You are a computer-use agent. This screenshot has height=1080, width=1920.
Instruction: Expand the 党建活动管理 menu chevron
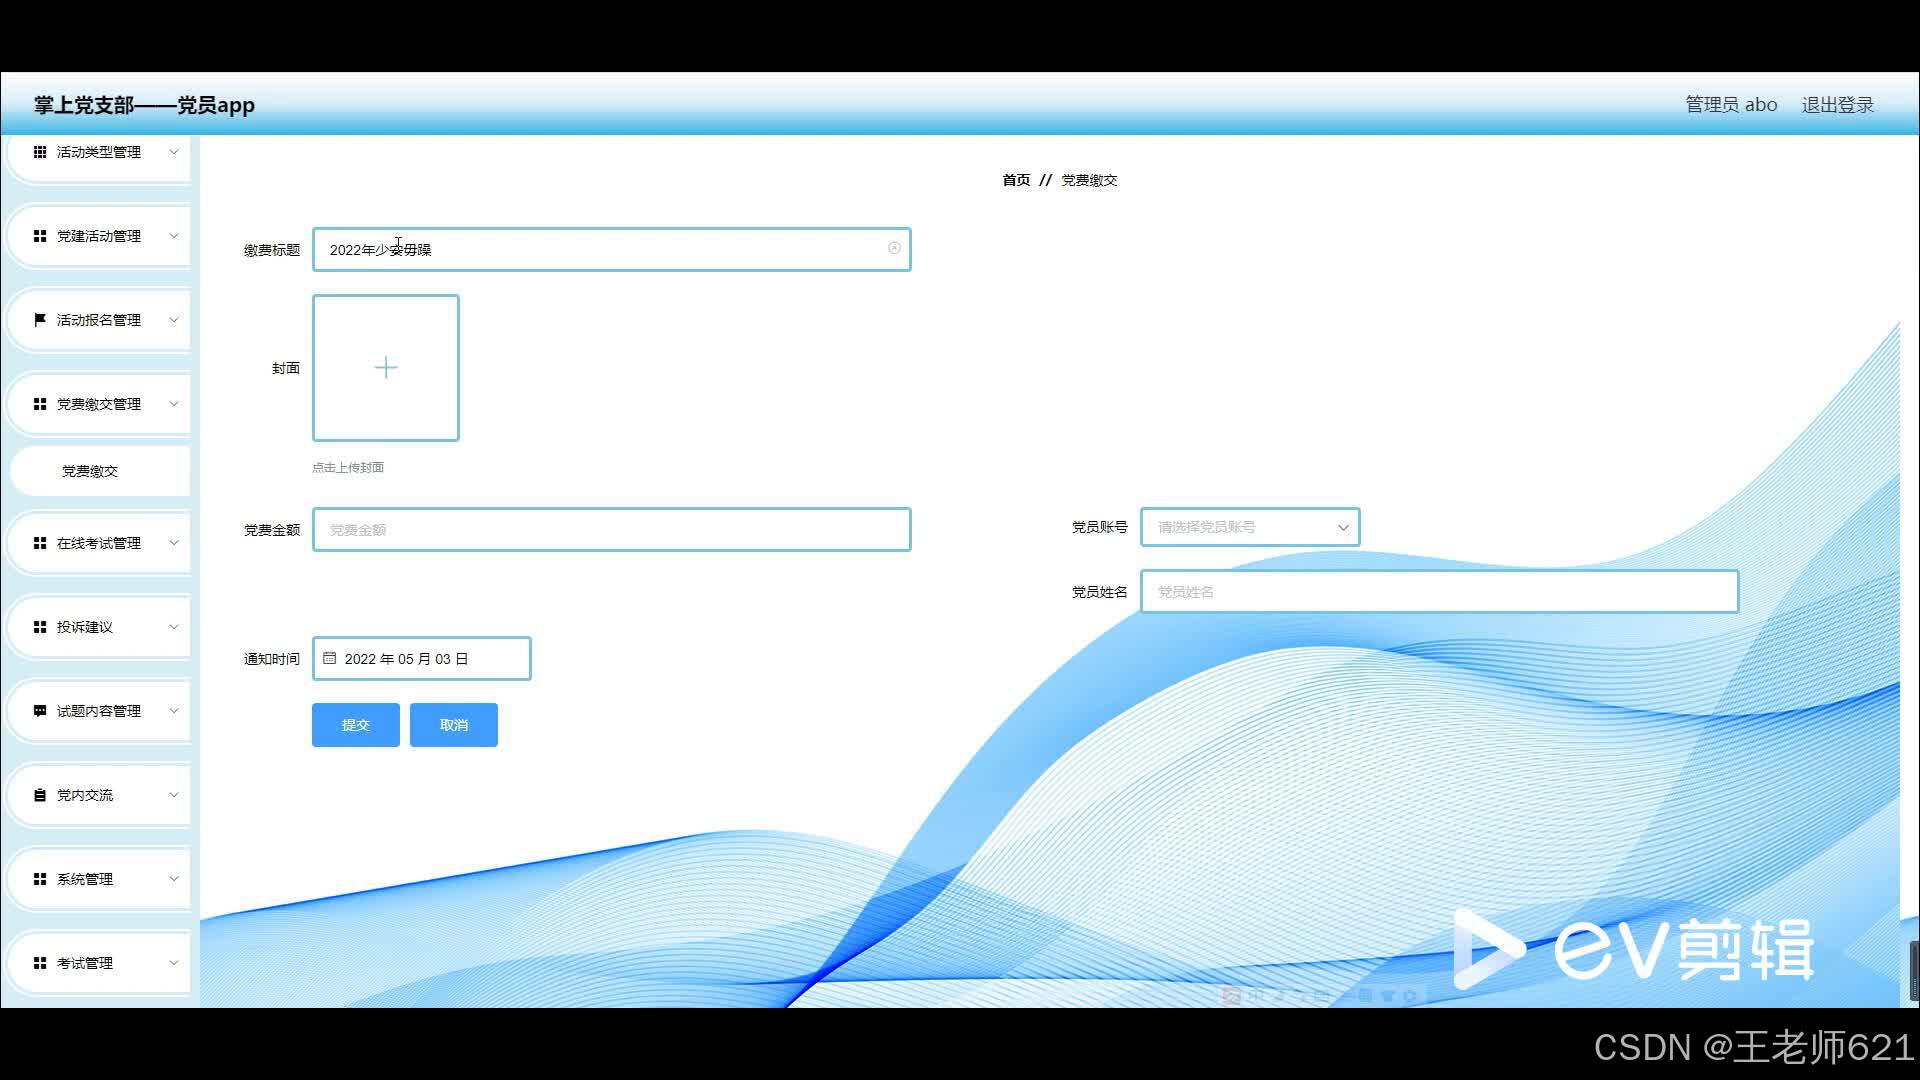[x=173, y=236]
